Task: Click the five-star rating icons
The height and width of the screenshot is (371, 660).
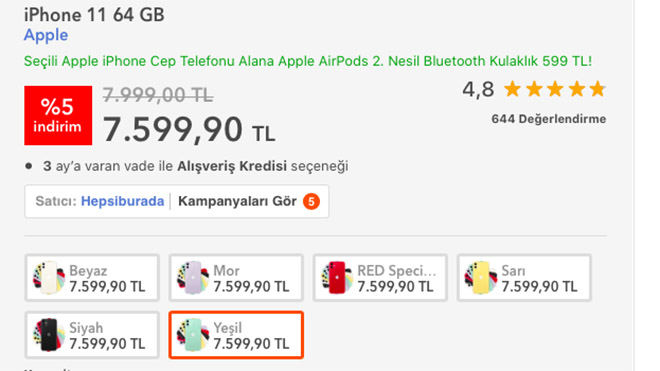Action: 555,89
